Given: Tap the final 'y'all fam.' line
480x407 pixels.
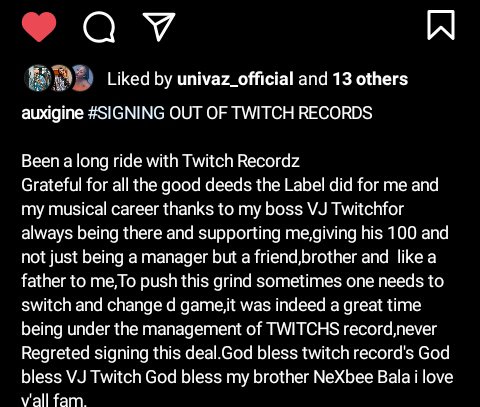Looking at the screenshot, I should pyautogui.click(x=54, y=400).
